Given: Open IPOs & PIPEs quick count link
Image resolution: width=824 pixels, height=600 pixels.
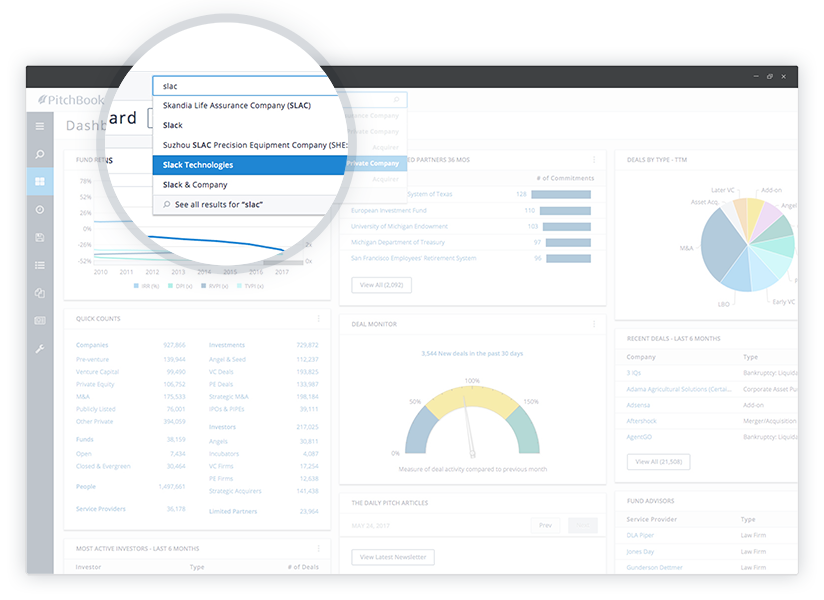Looking at the screenshot, I should 226,409.
